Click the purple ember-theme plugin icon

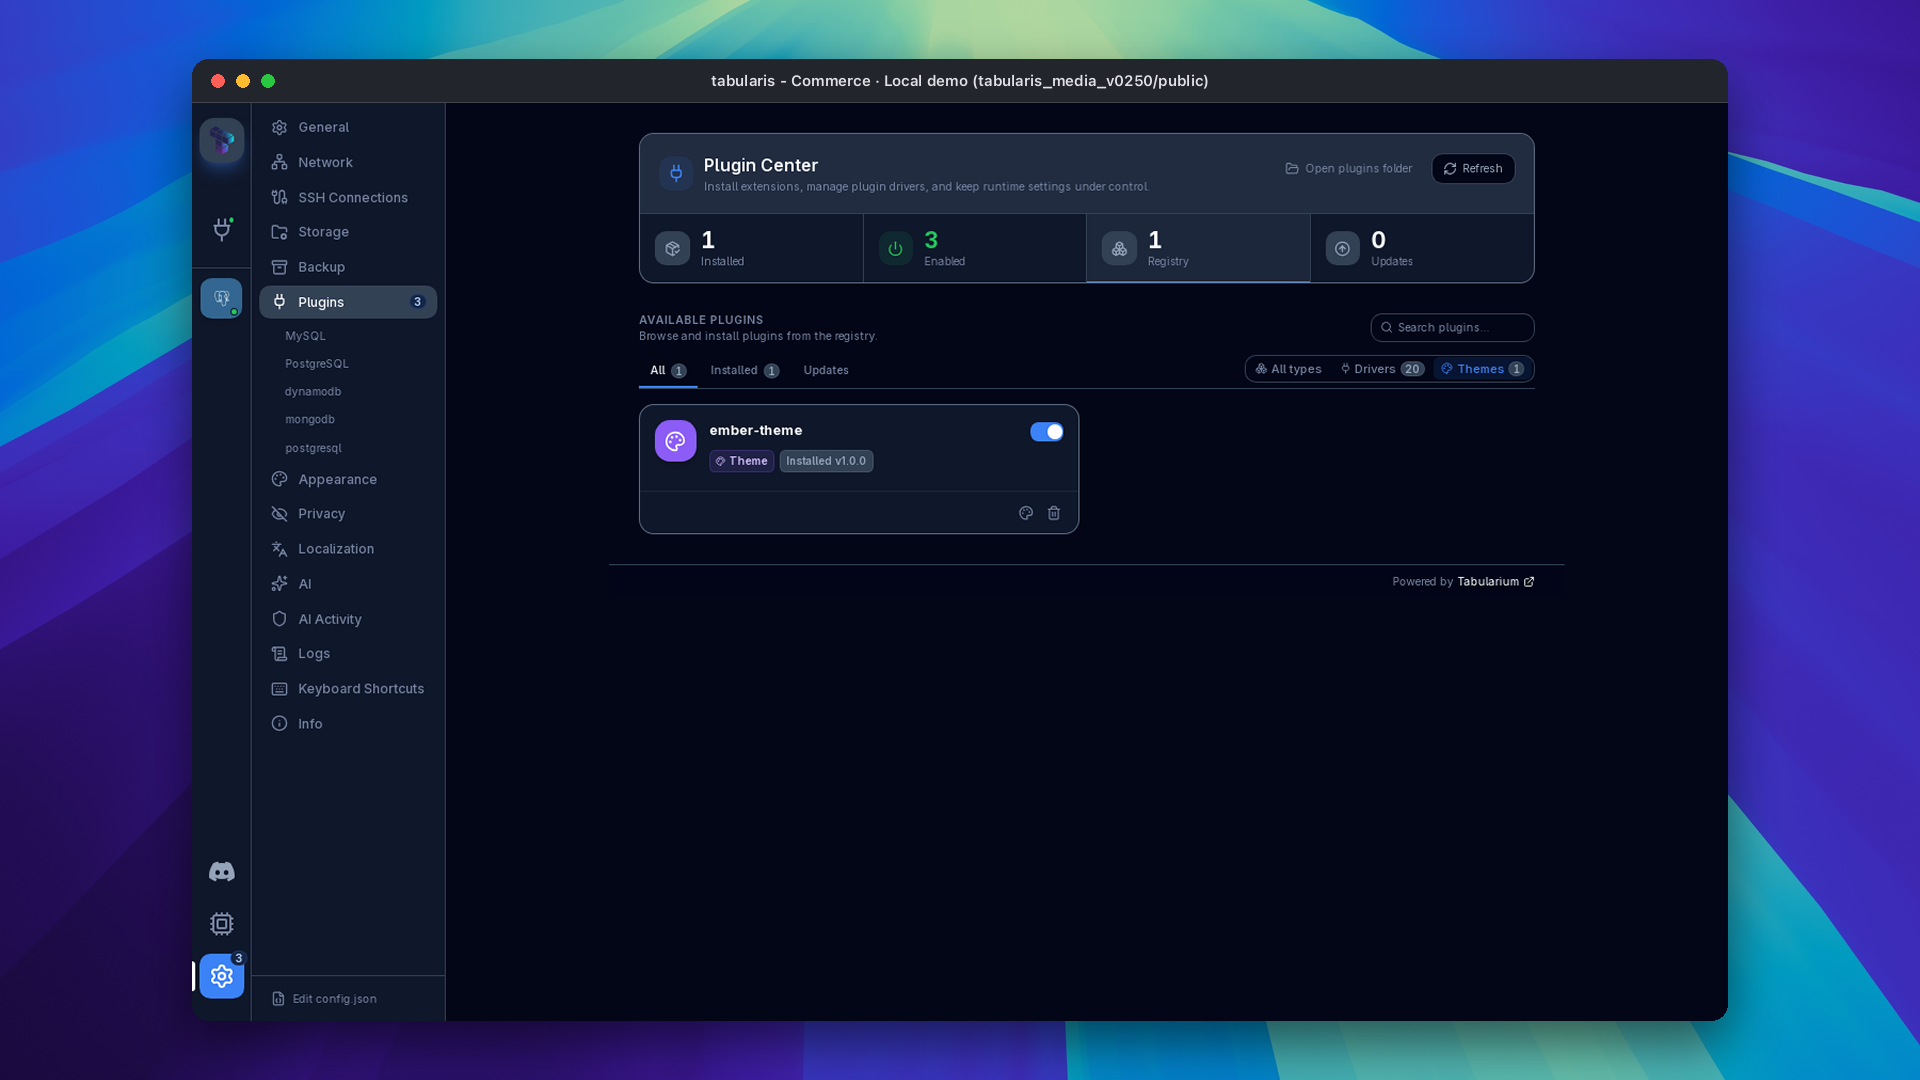(x=676, y=441)
